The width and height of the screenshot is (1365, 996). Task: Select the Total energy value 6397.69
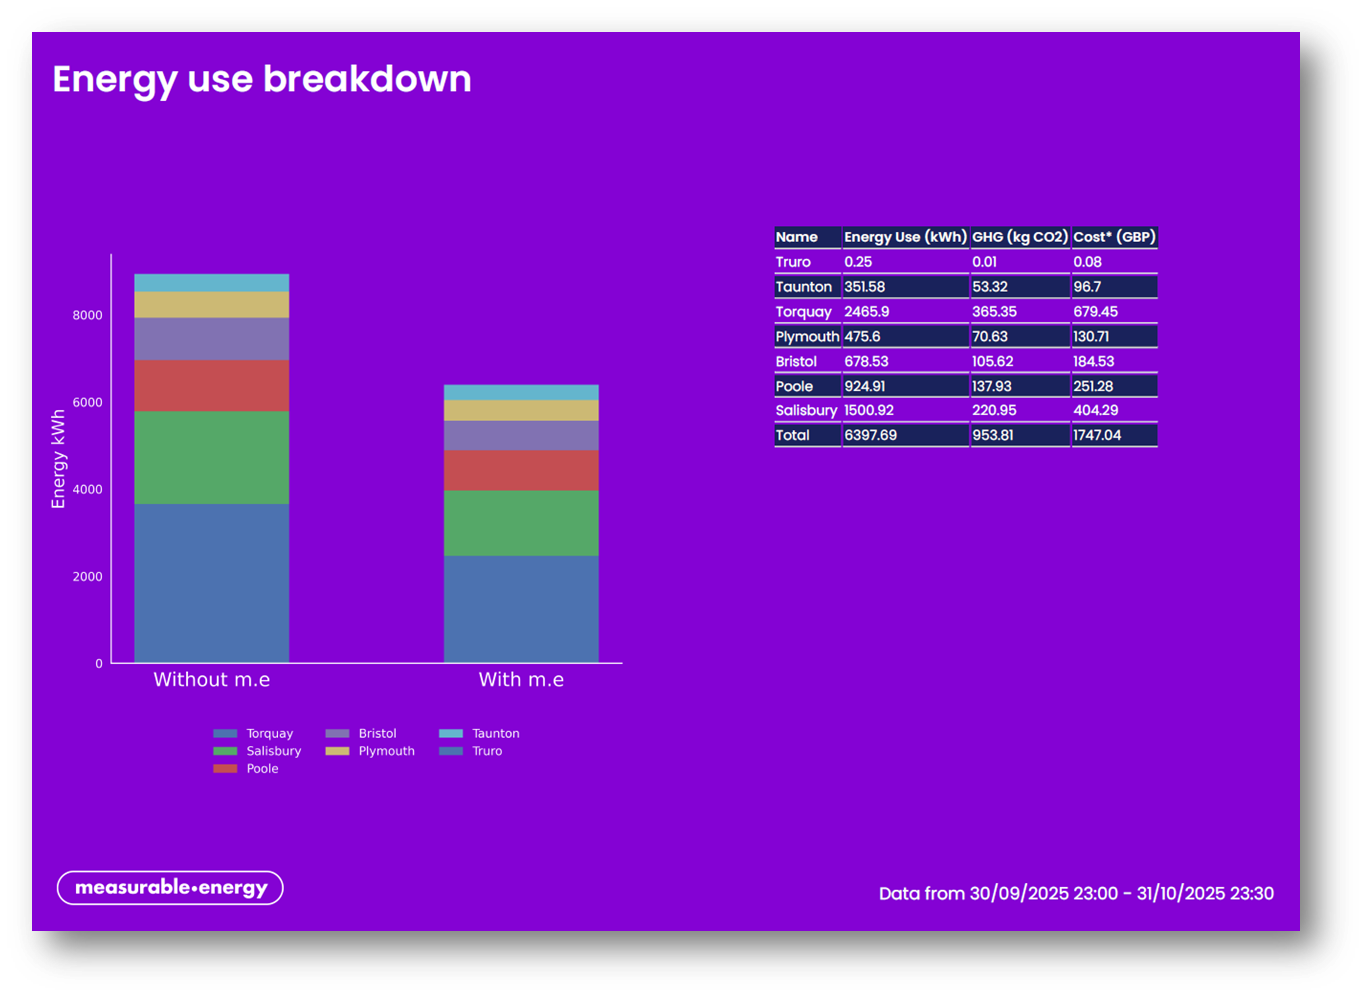click(871, 436)
